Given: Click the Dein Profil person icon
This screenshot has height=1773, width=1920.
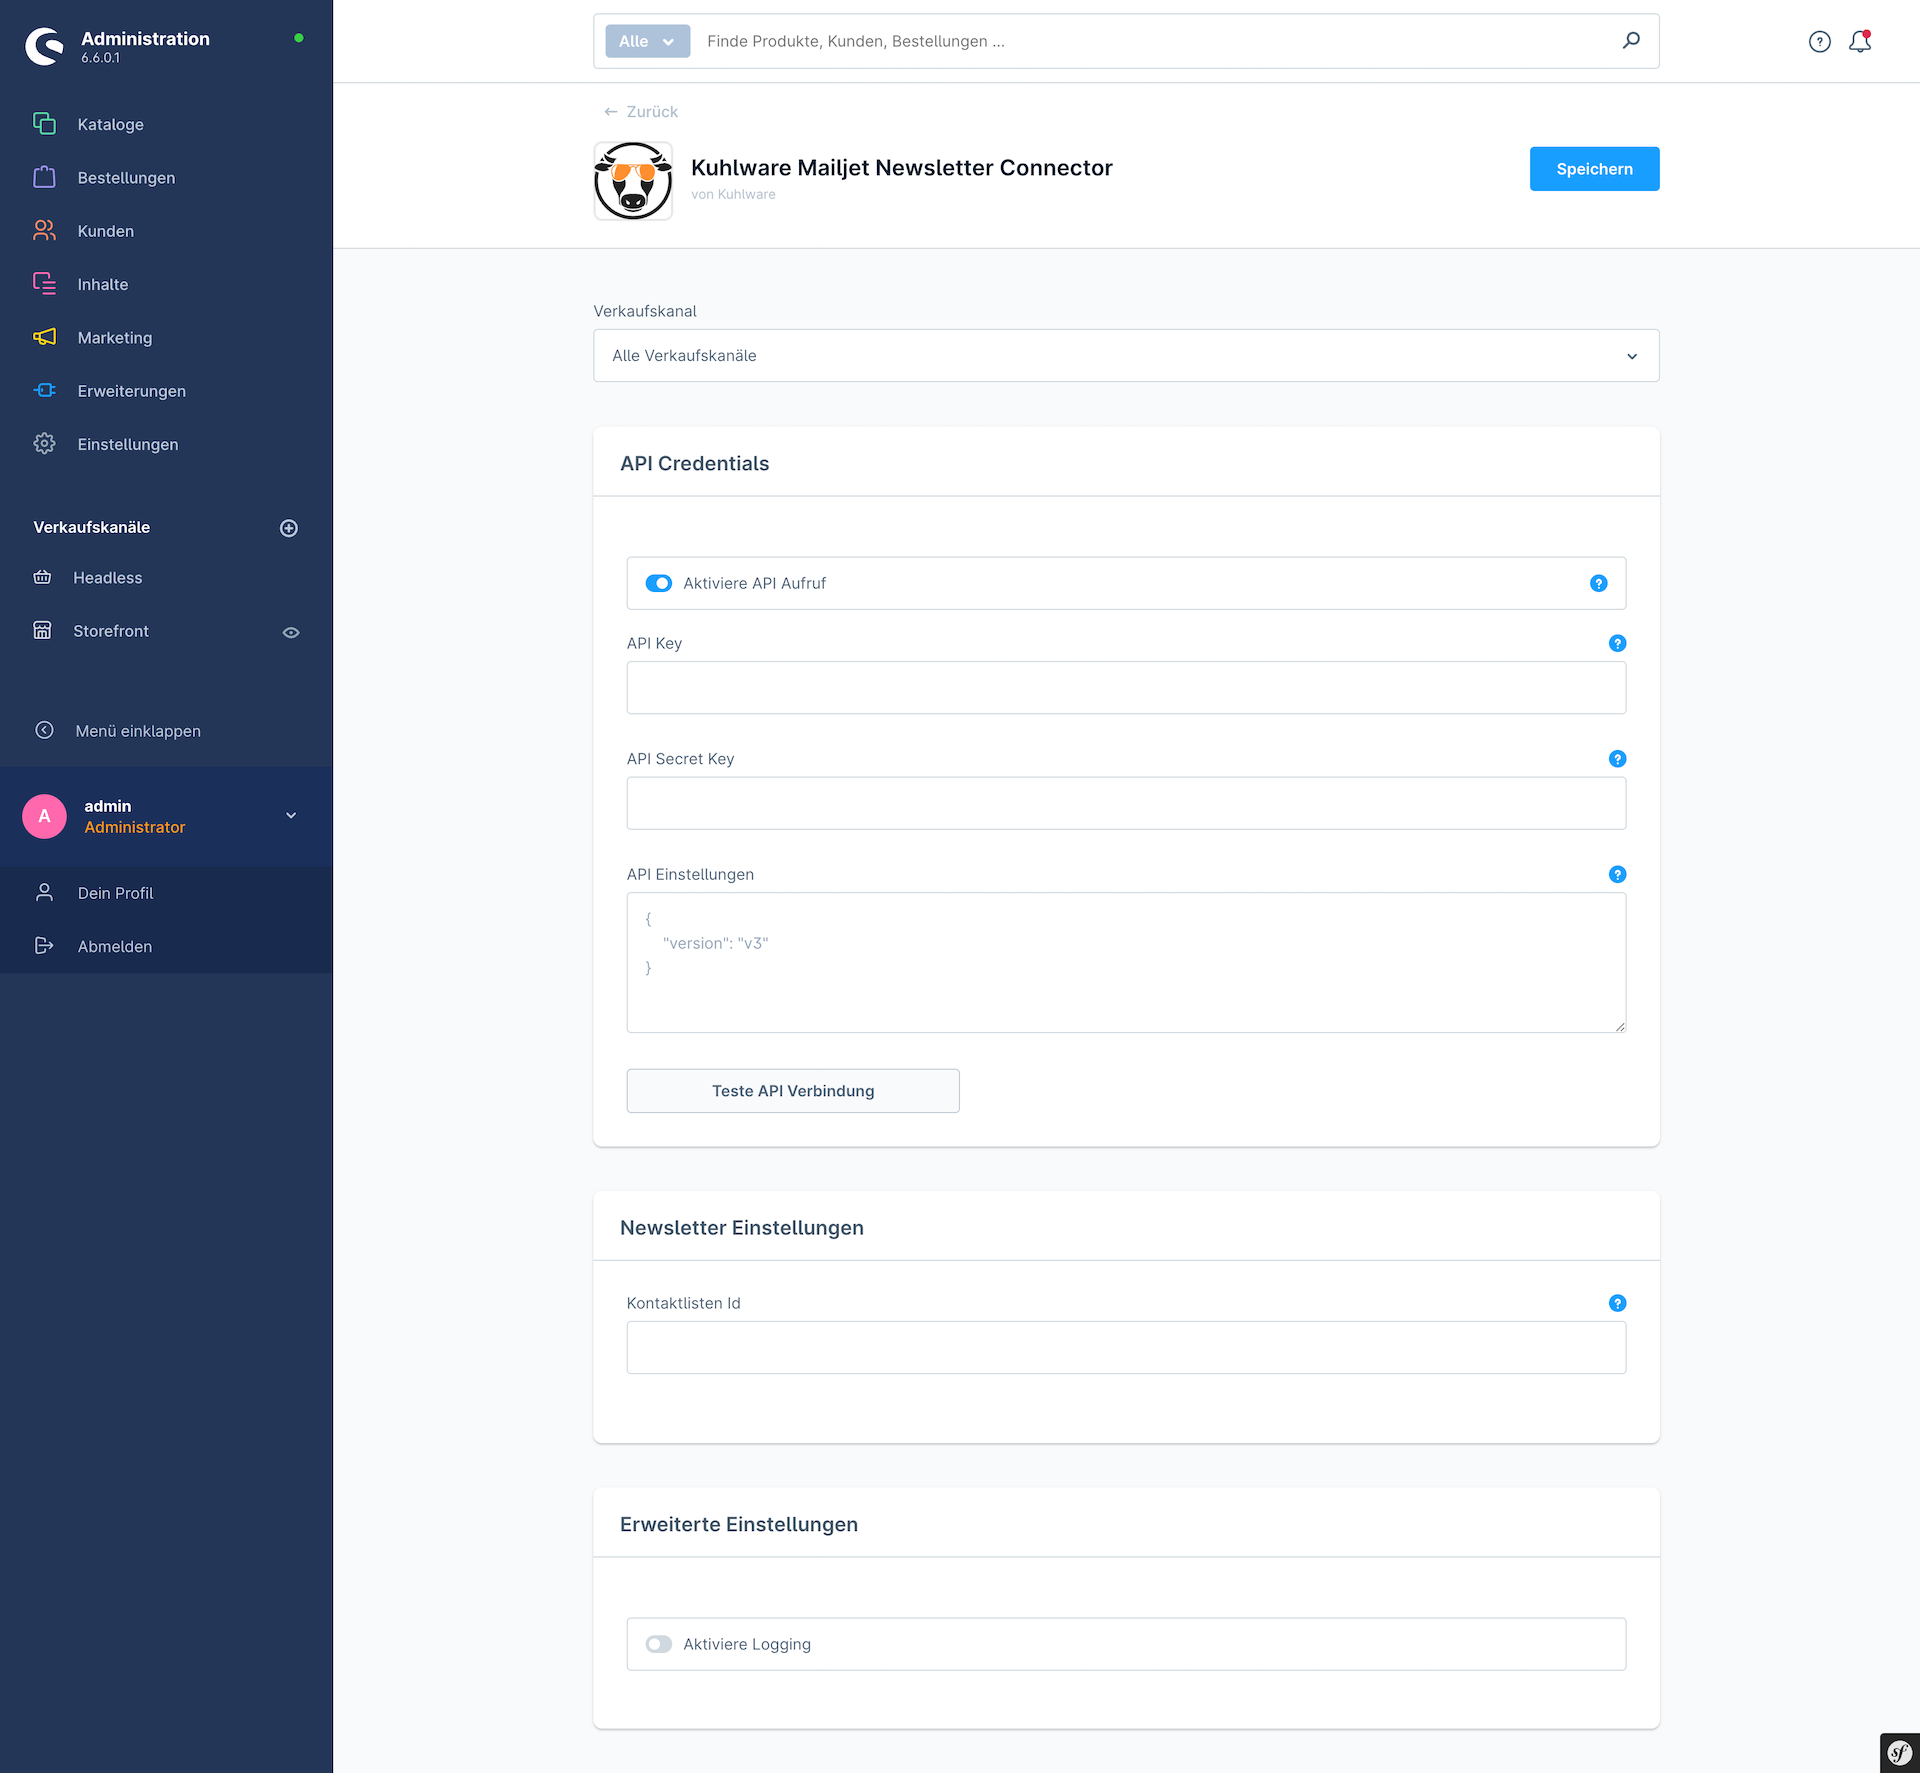Looking at the screenshot, I should tap(44, 892).
